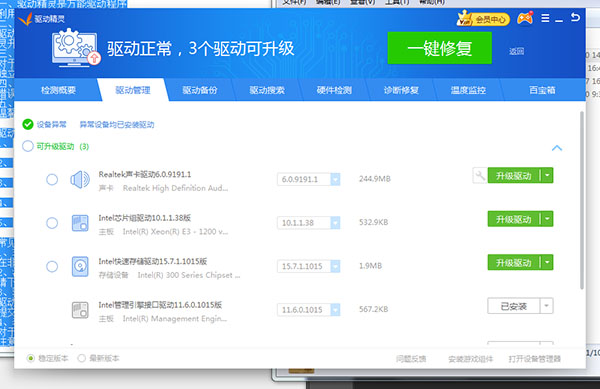Open the game controller icon in title bar
The height and width of the screenshot is (389, 600).
point(525,18)
